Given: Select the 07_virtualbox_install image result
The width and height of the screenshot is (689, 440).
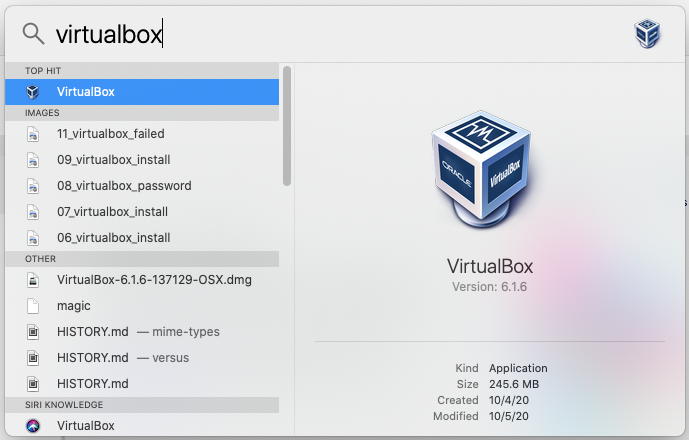Looking at the screenshot, I should coord(112,212).
